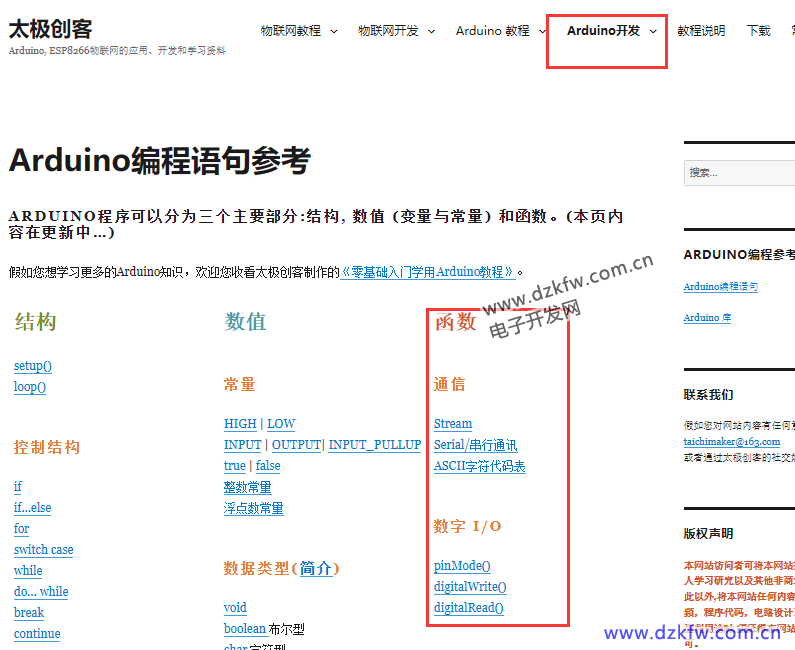Open the 简介 link beside 数据类型

pos(315,568)
